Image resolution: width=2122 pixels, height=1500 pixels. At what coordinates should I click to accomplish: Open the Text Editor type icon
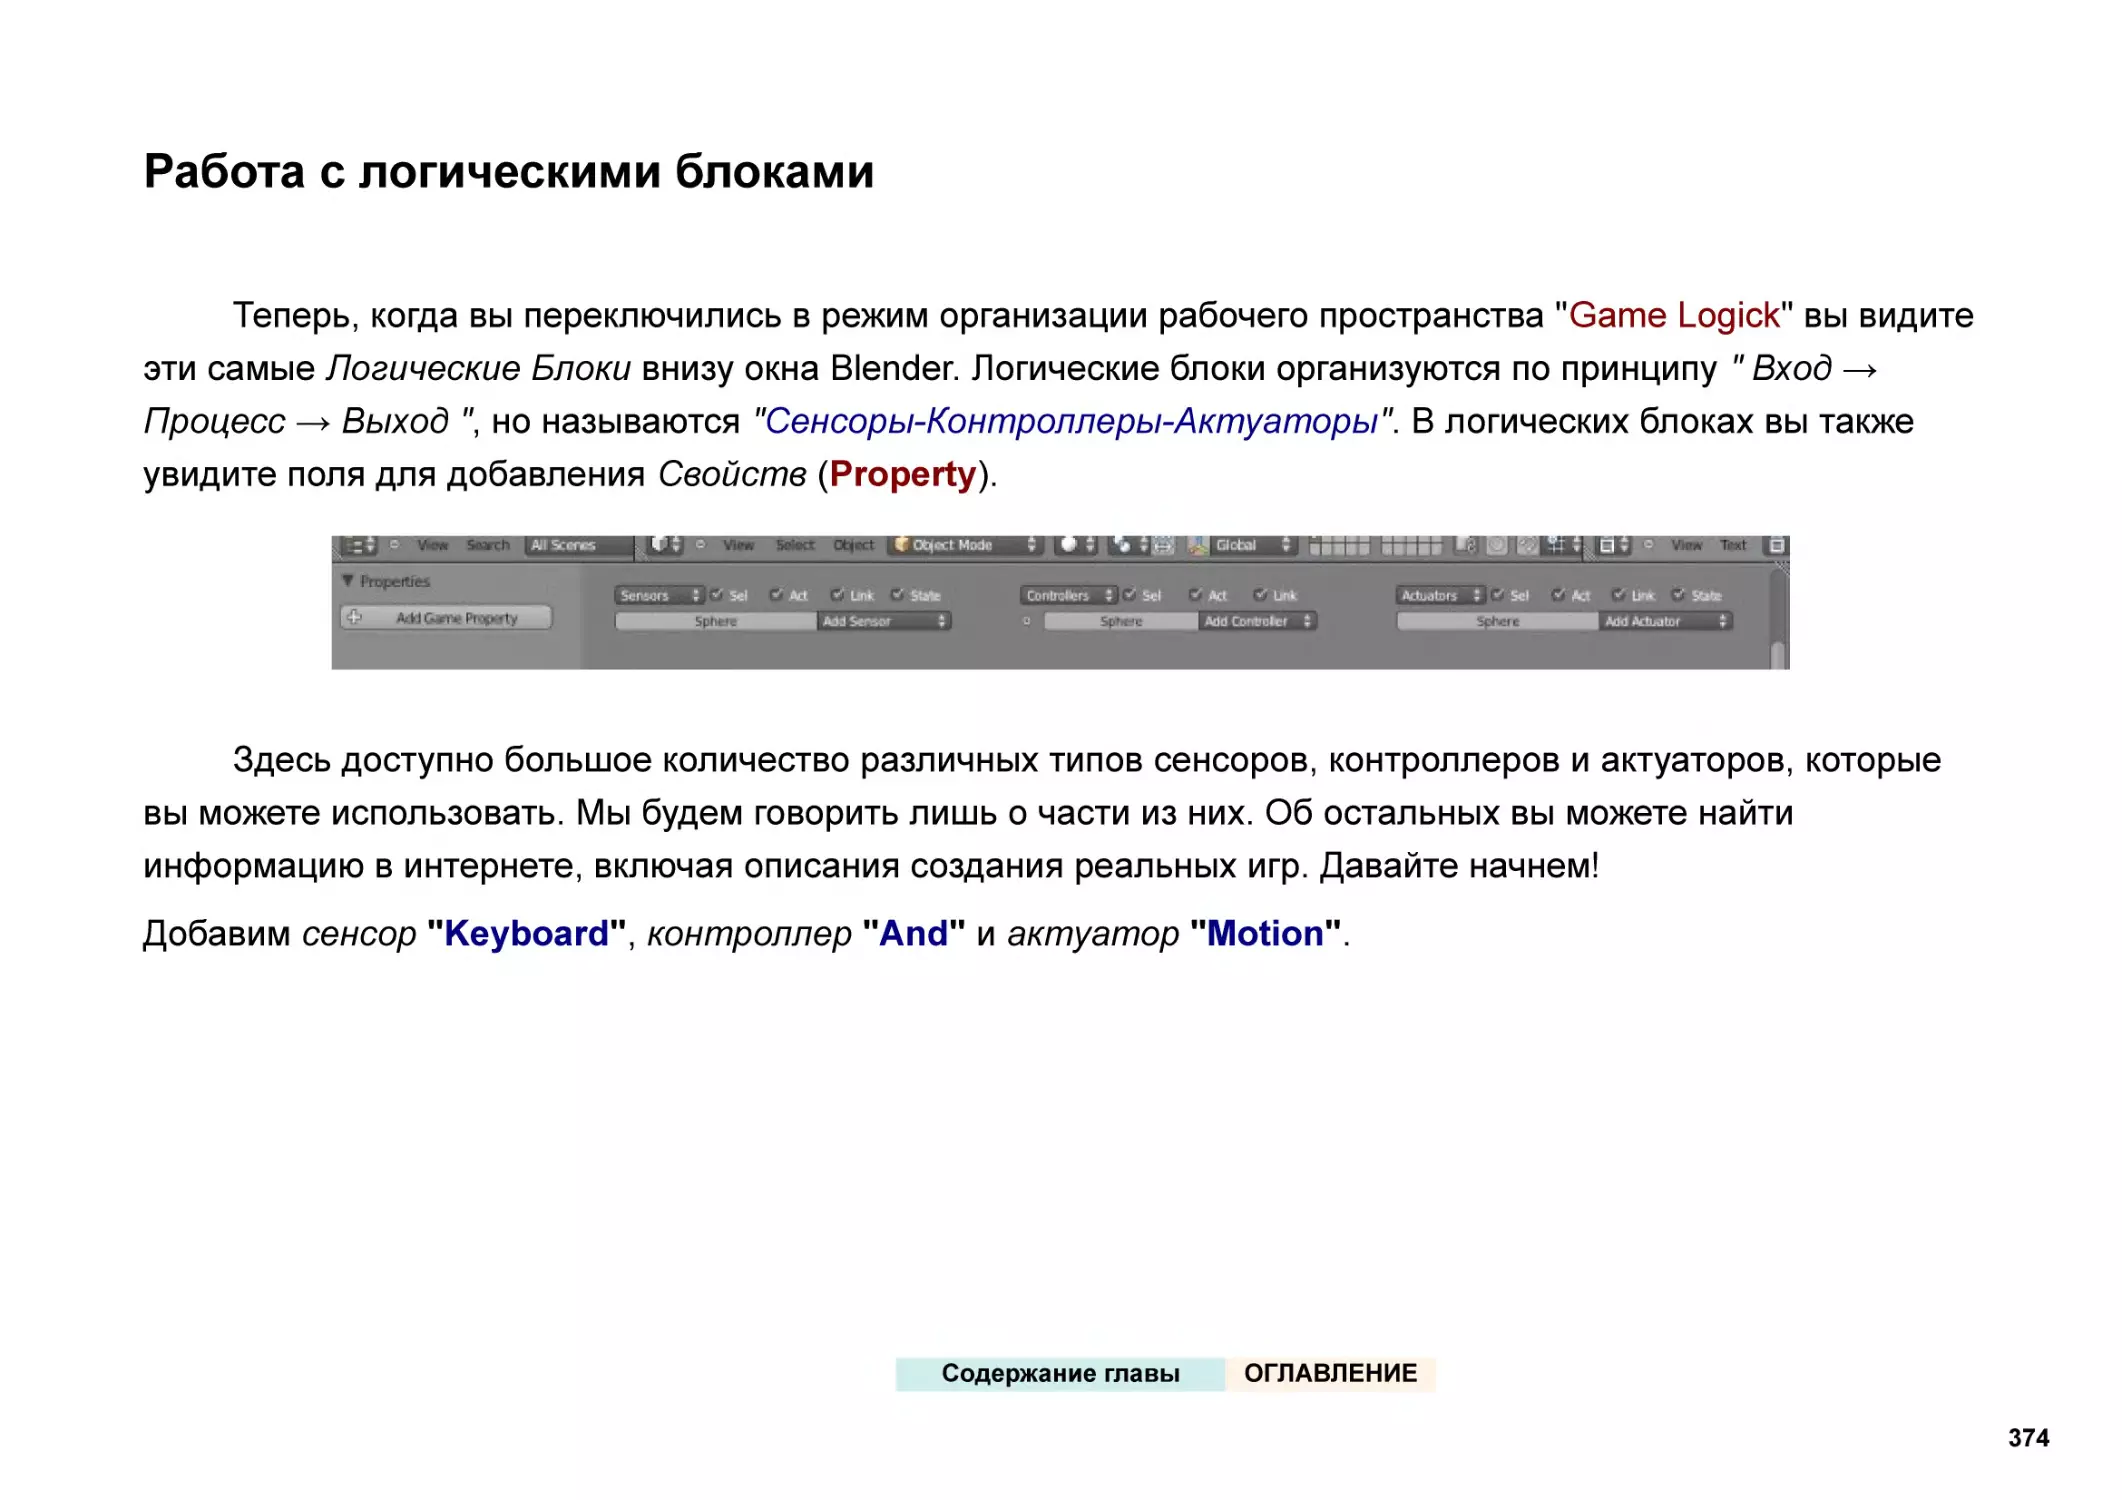[x=1613, y=545]
